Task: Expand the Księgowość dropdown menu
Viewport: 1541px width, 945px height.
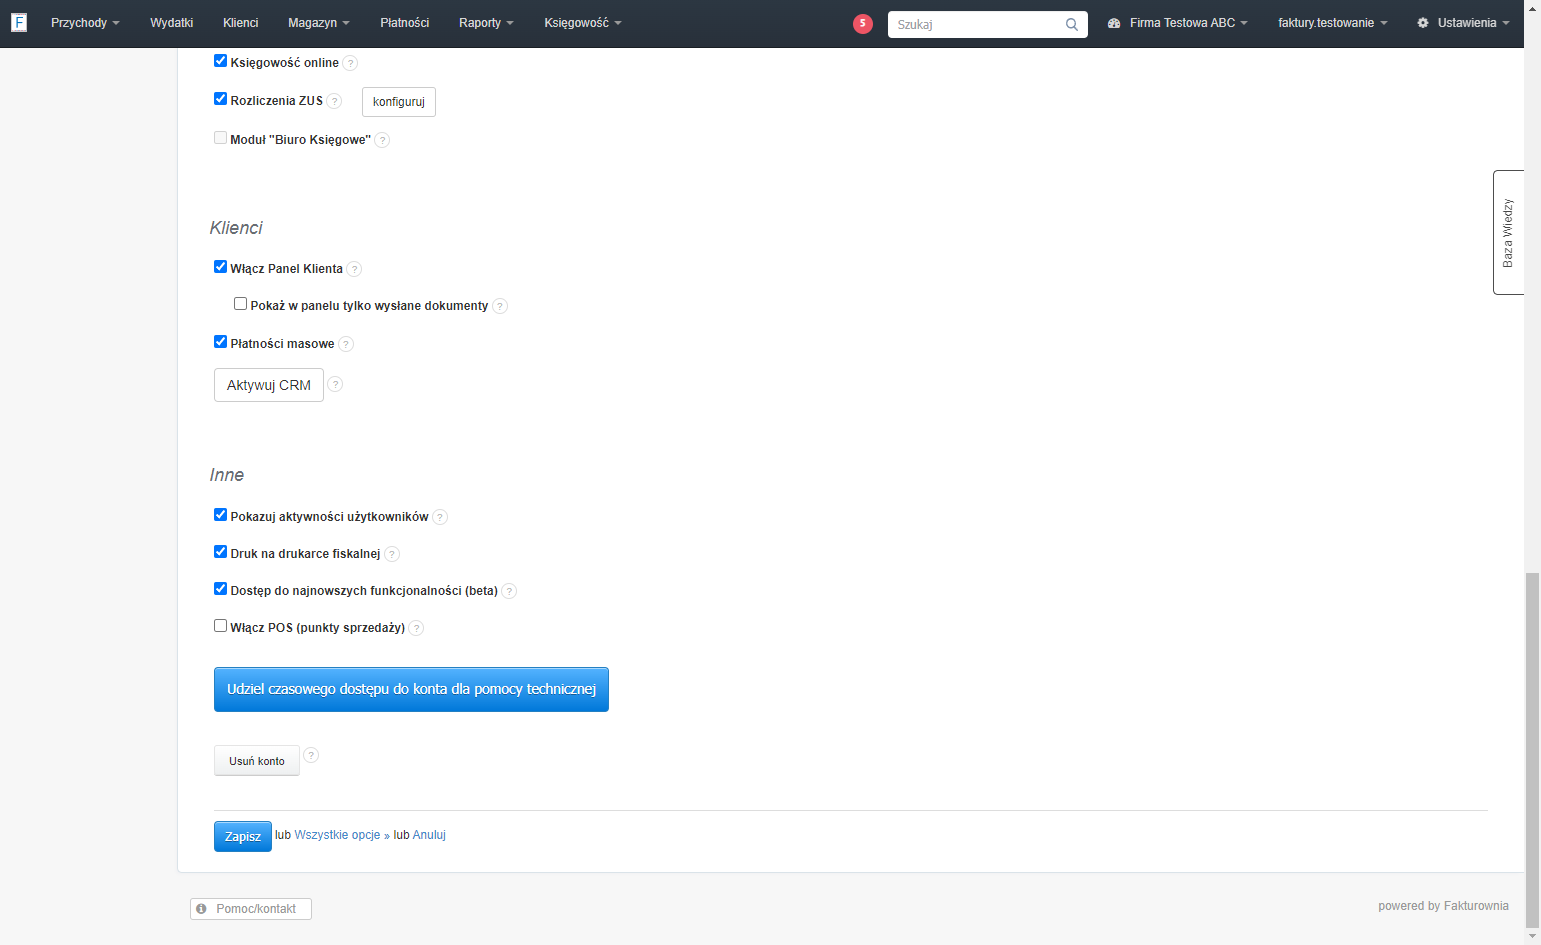Action: (583, 23)
